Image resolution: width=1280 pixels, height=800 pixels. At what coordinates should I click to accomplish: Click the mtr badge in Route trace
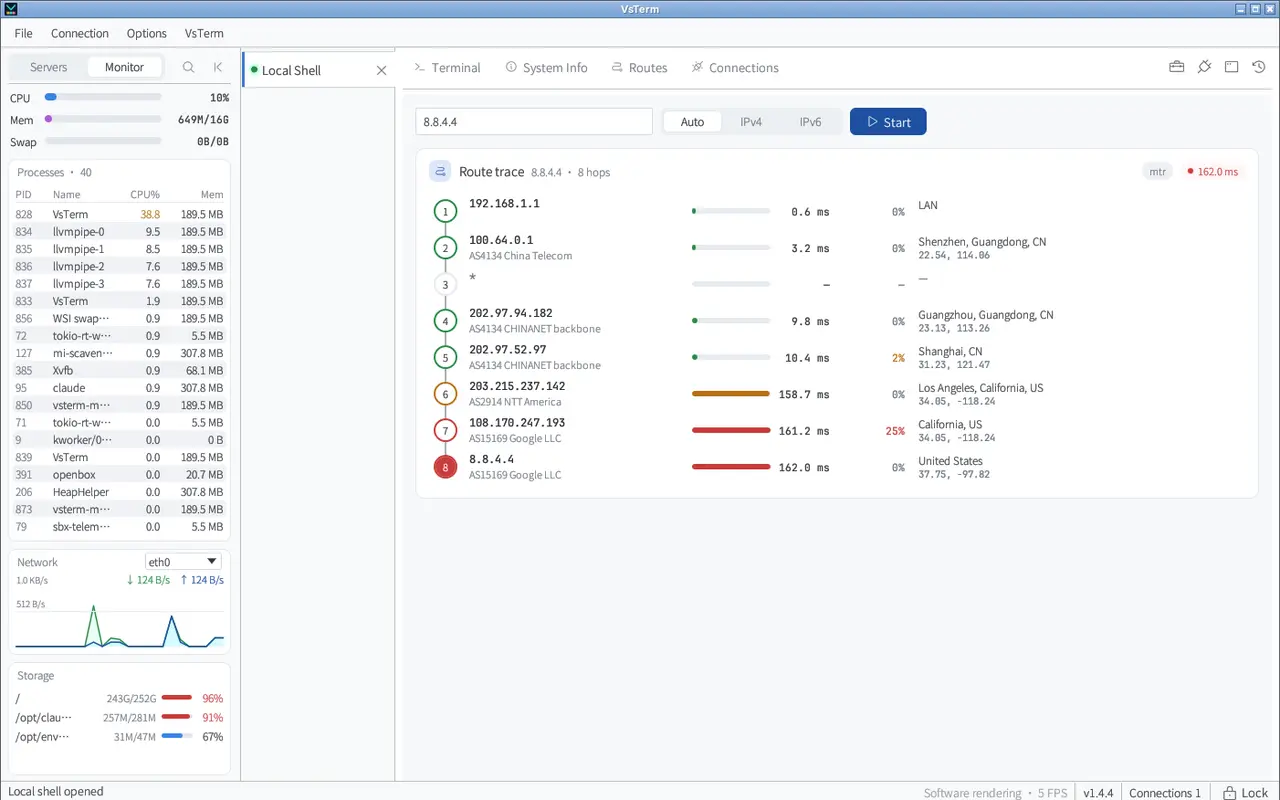tap(1157, 171)
